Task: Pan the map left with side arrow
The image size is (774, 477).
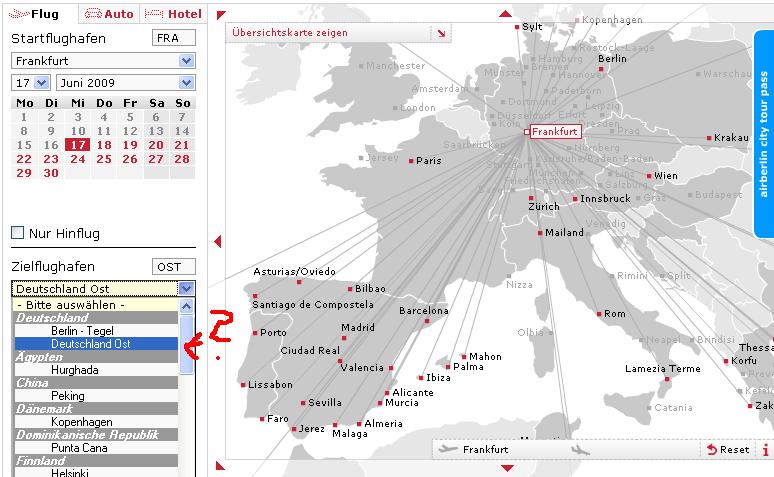Action: point(218,241)
